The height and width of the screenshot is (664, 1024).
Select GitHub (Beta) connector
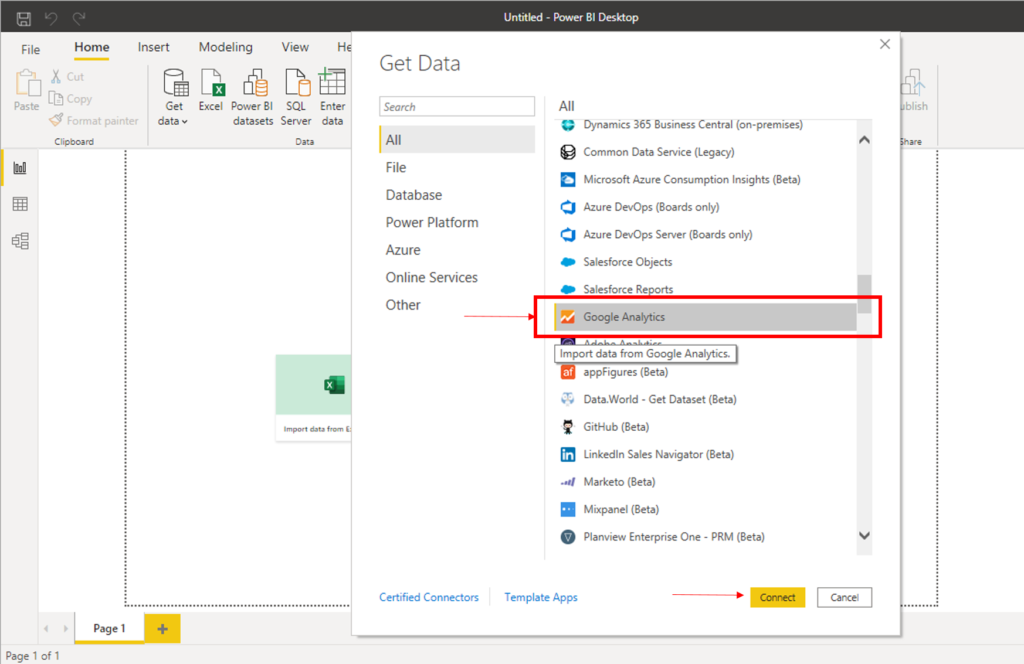click(616, 426)
